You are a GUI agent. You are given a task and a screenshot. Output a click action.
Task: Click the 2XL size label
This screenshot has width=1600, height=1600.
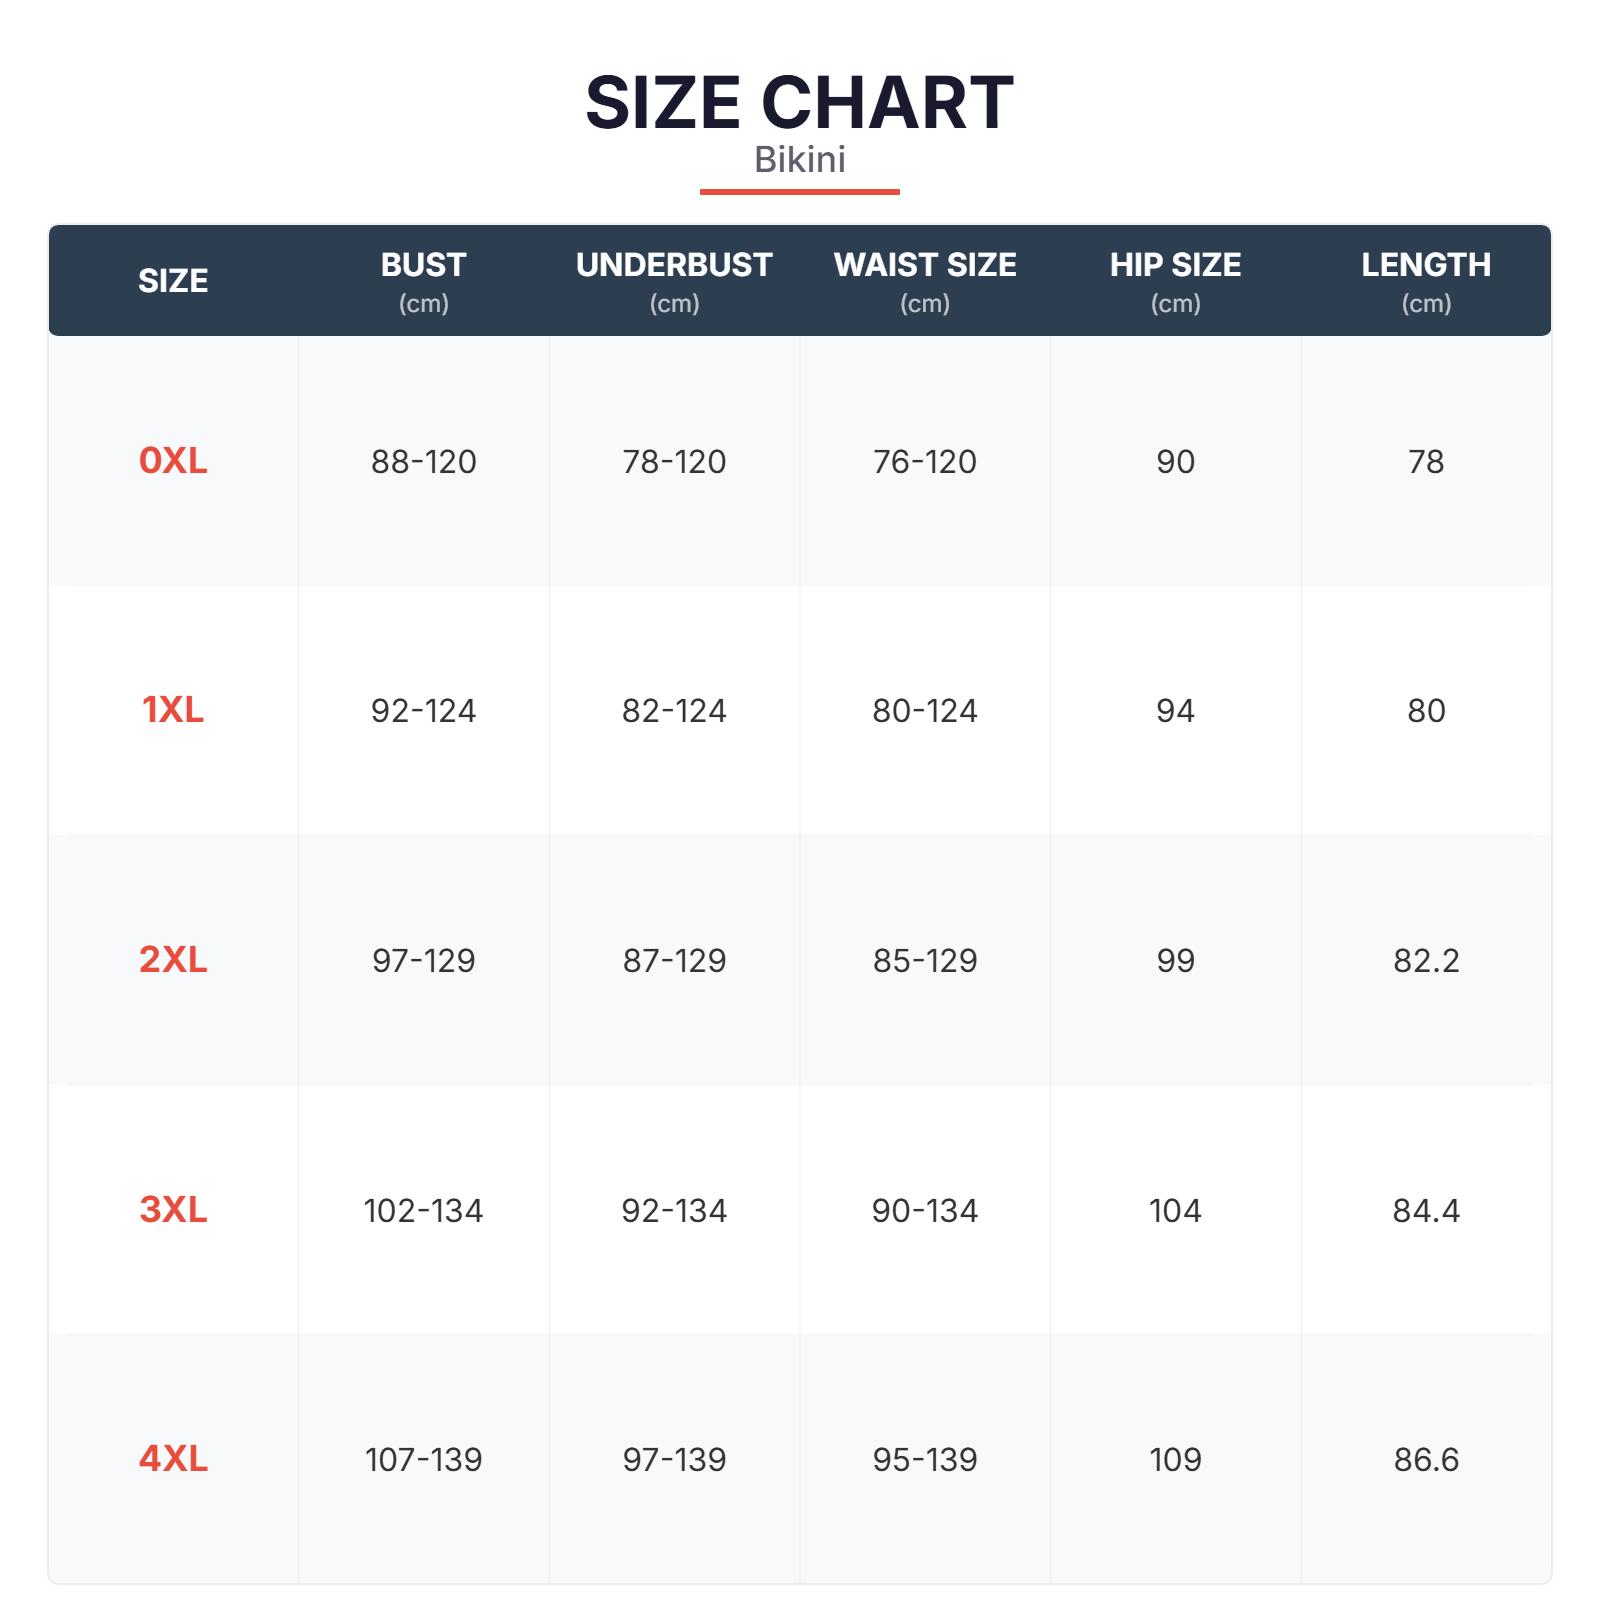173,960
